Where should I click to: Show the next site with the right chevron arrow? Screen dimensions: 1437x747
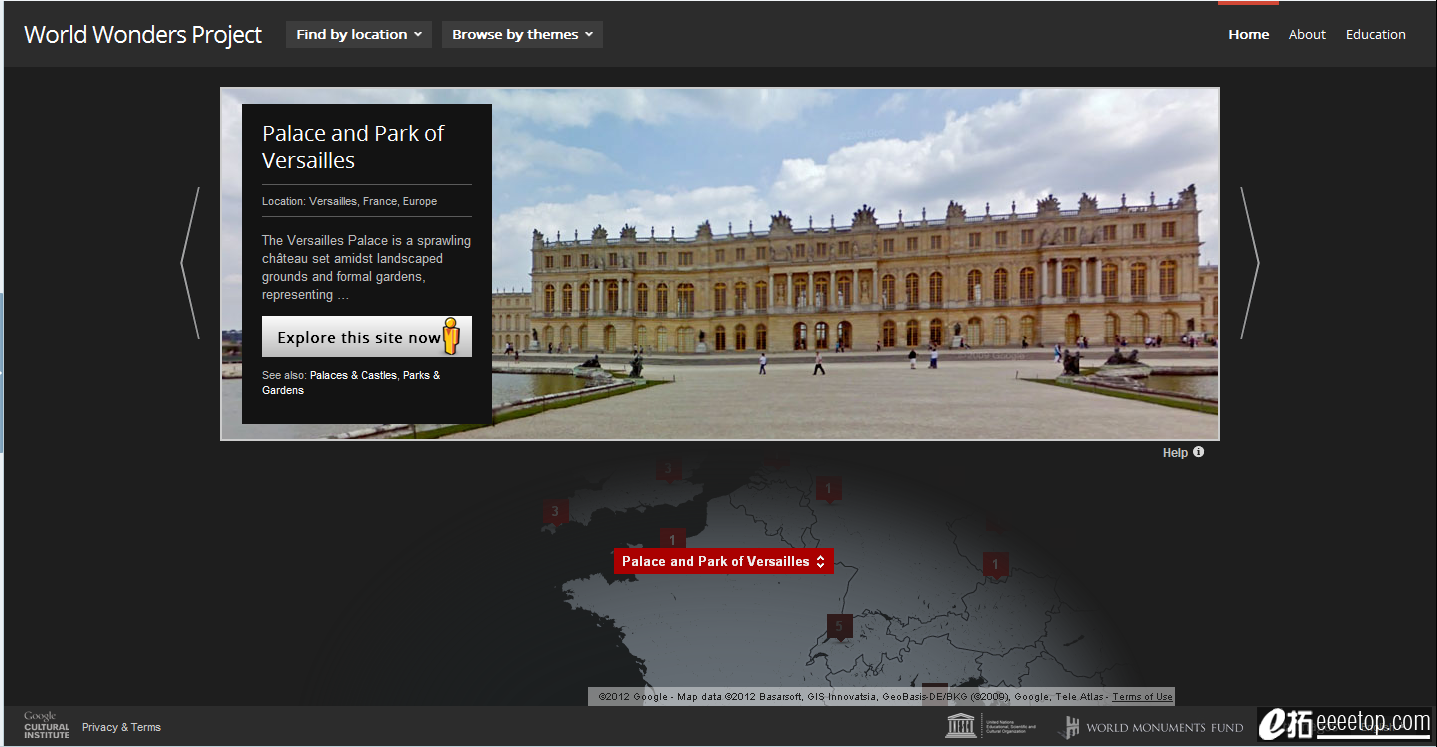[x=1249, y=263]
